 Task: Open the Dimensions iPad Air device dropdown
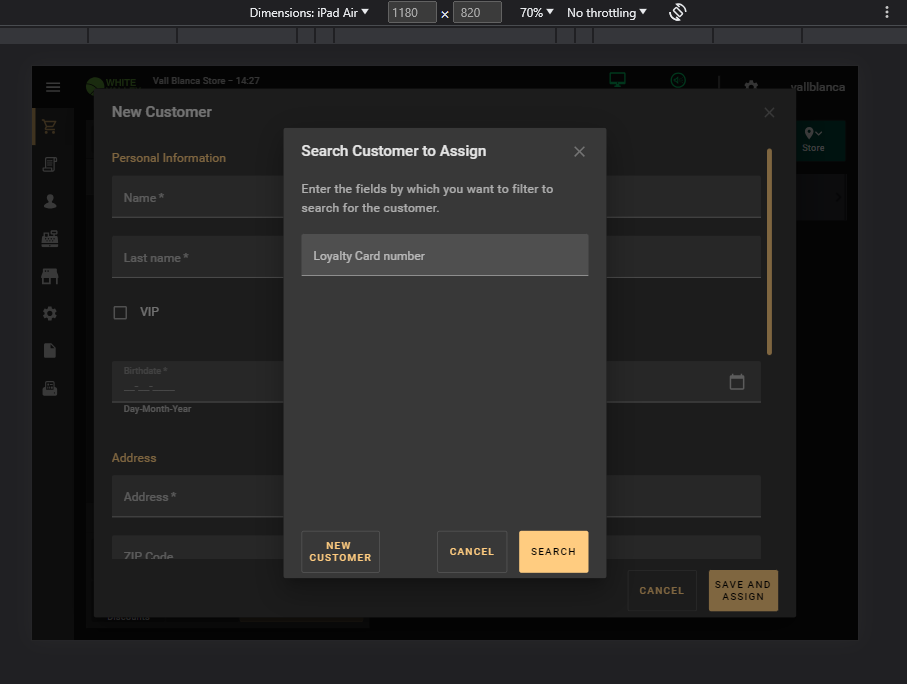tap(309, 13)
